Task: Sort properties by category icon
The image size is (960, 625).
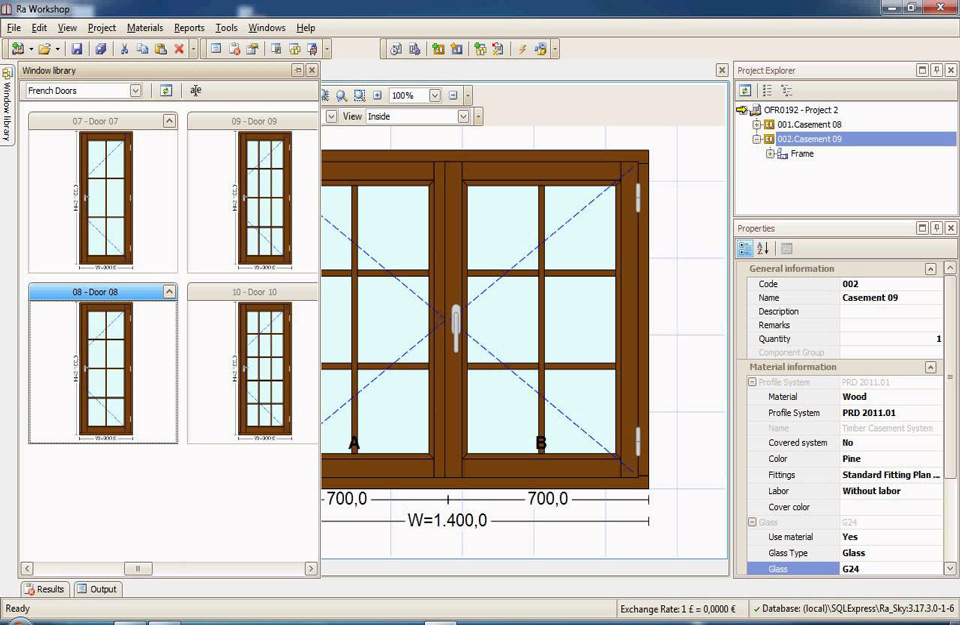Action: pyautogui.click(x=745, y=249)
